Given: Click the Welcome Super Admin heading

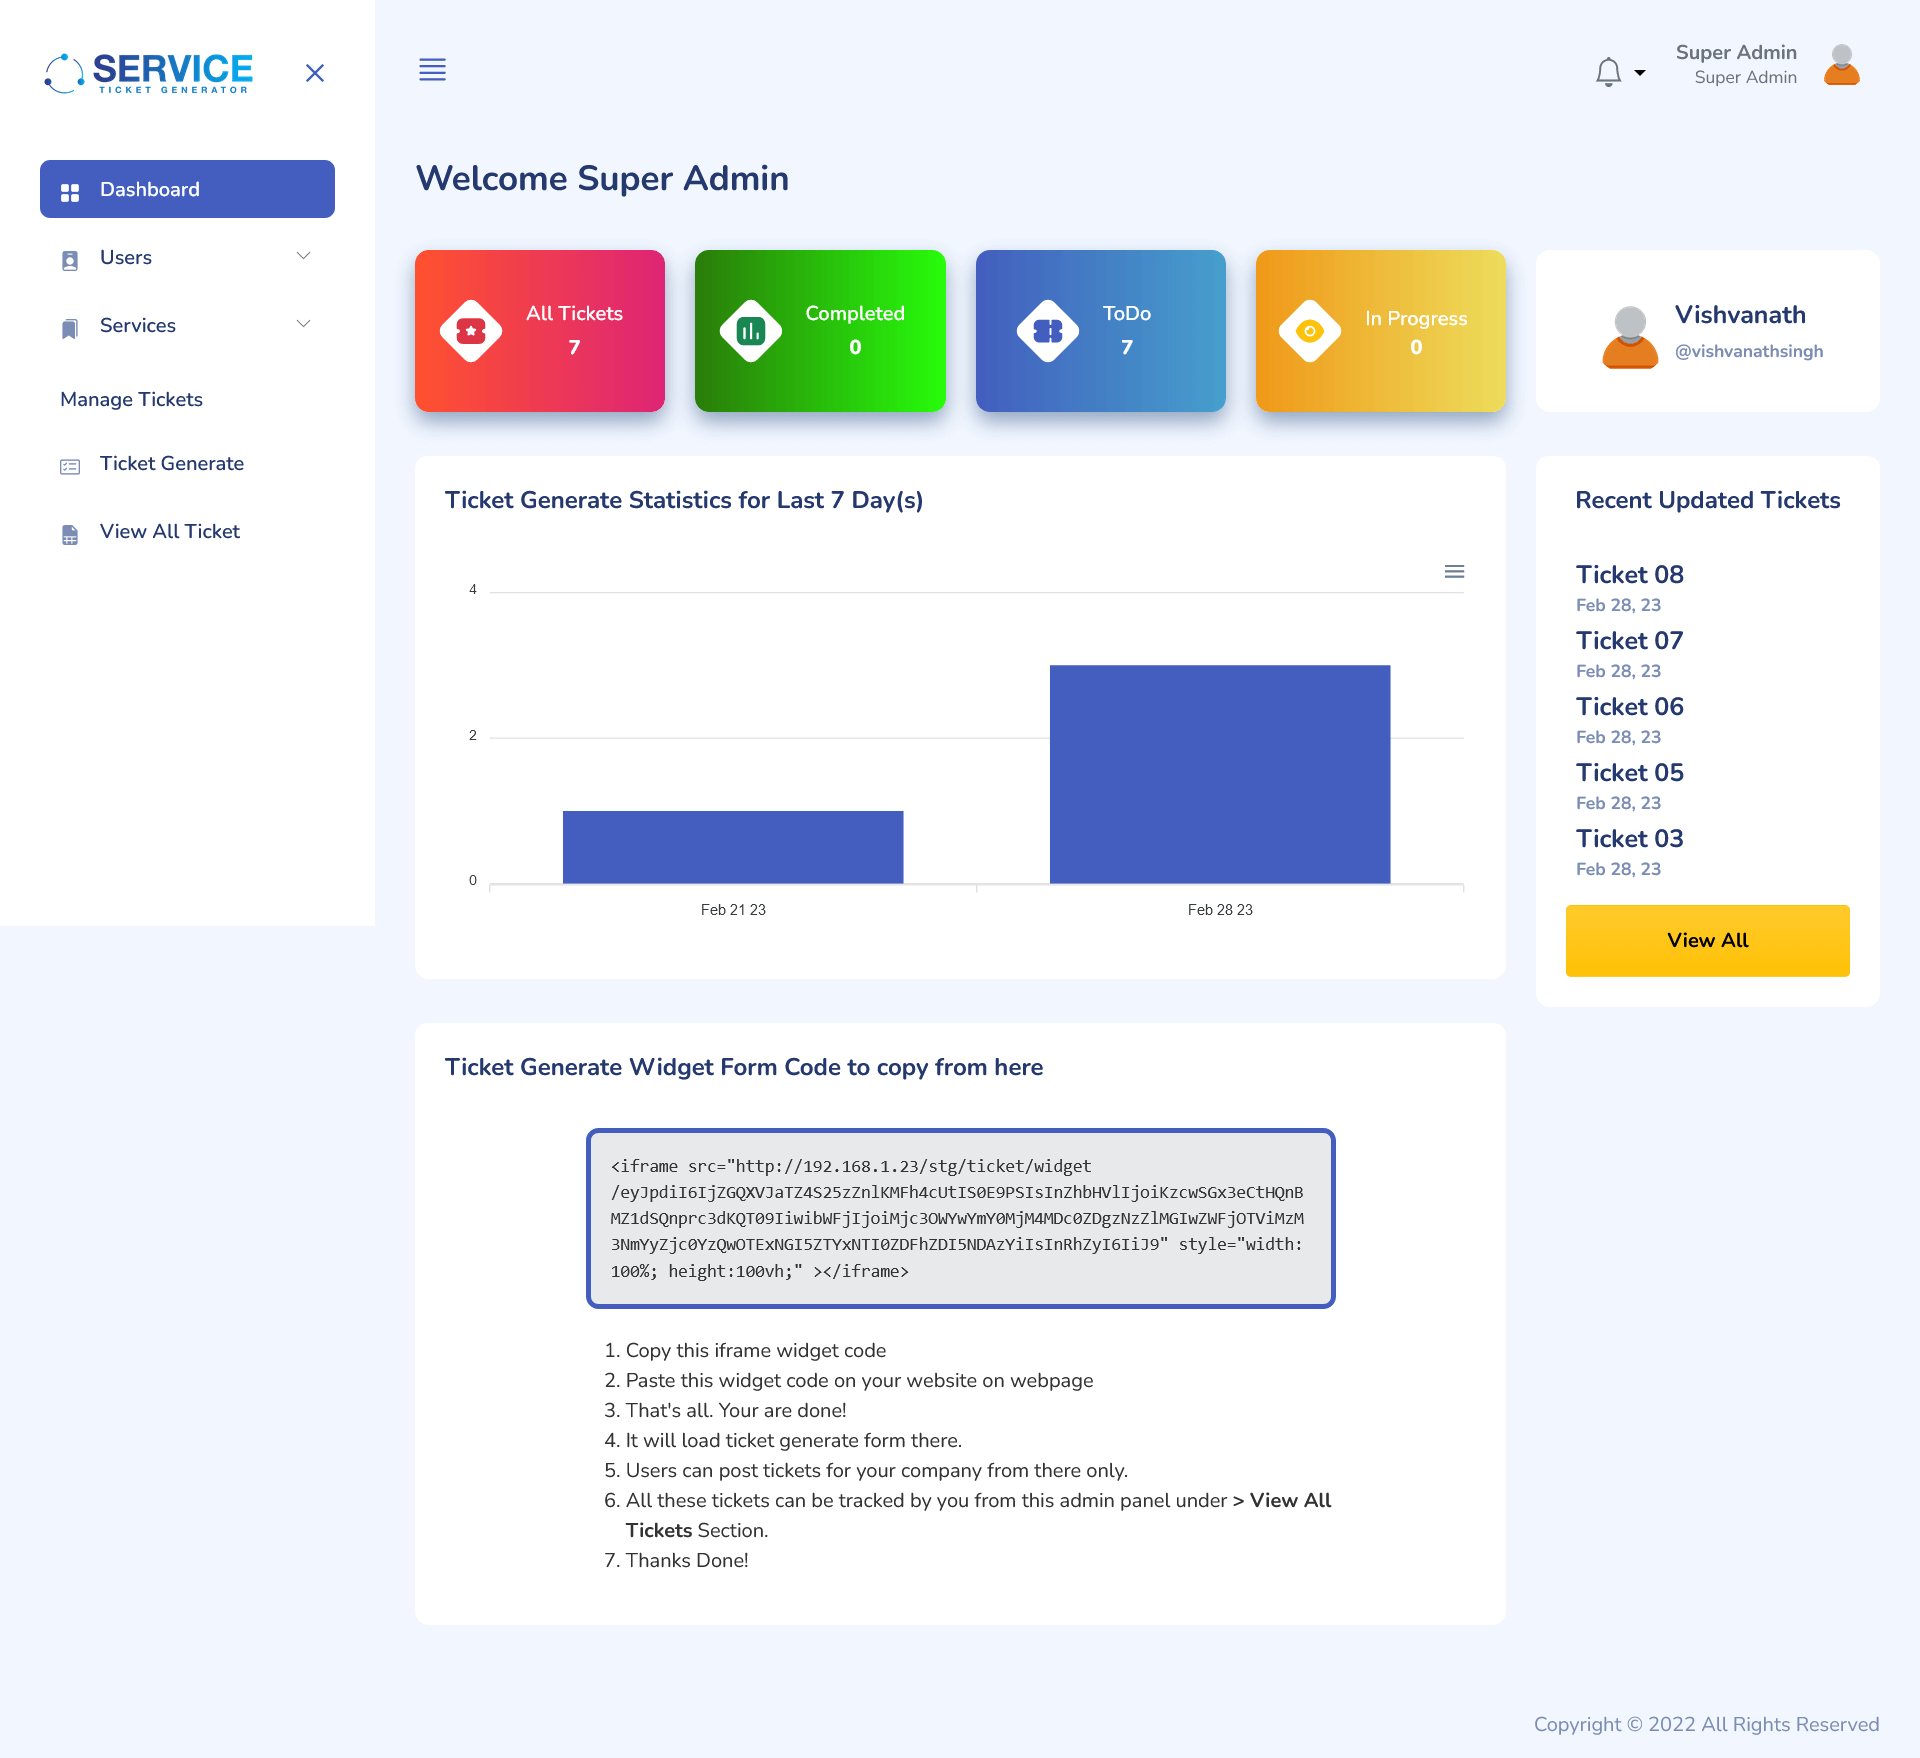Looking at the screenshot, I should coord(602,178).
